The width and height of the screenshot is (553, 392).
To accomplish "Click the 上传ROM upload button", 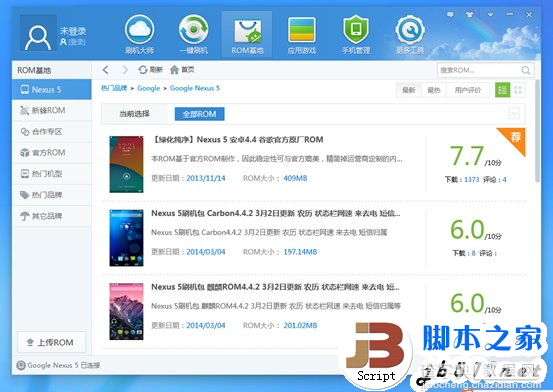I will (x=51, y=342).
